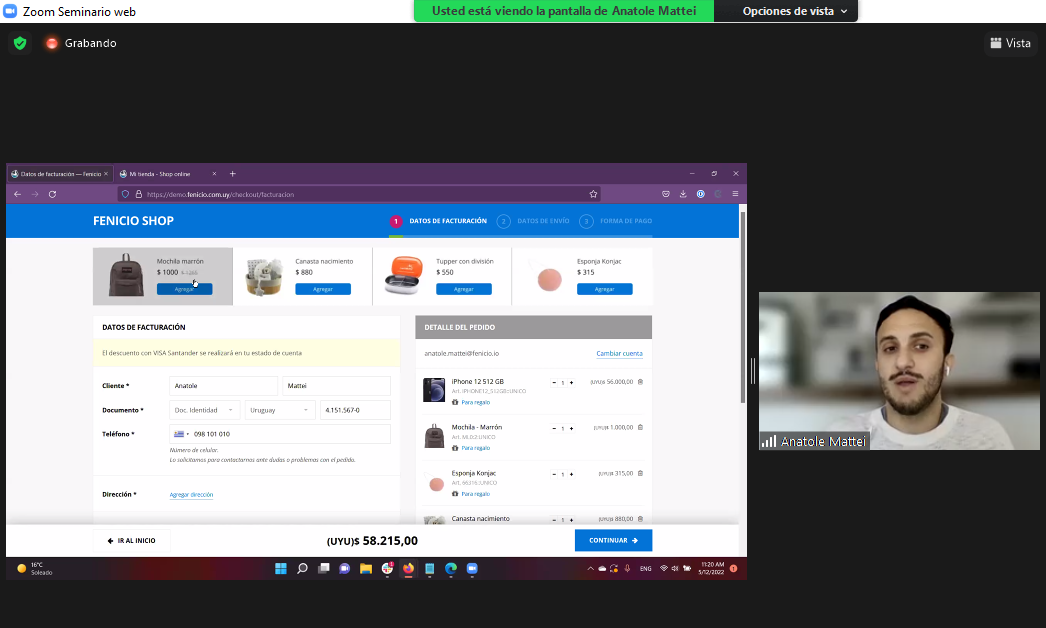Image resolution: width=1046 pixels, height=628 pixels.
Task: Expand the 'Doc. Identidad' document type dropdown
Action: pyautogui.click(x=204, y=410)
